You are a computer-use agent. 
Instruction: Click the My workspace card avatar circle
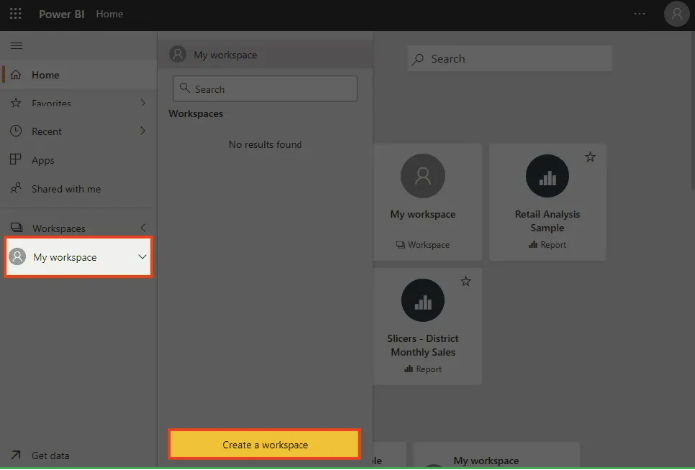(x=423, y=176)
